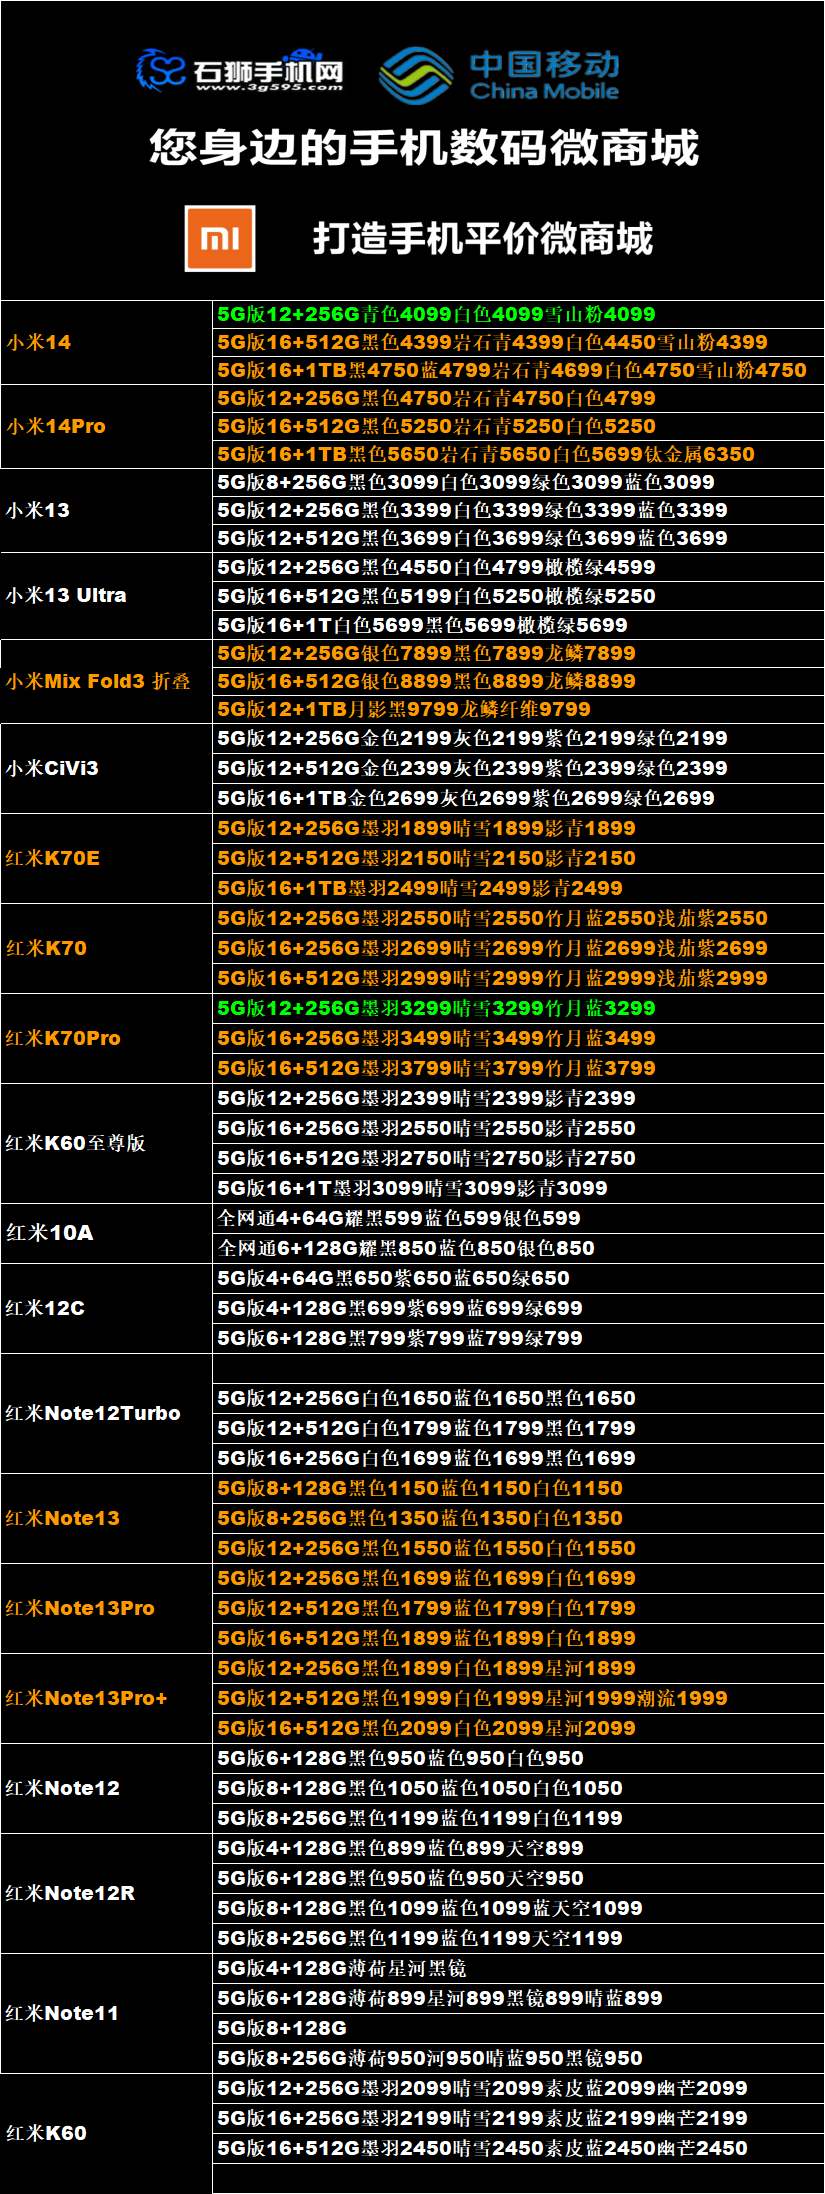Click the row 5G版16+1TB黑4750蓝4799
This screenshot has height=2194, width=825.
click(x=519, y=370)
